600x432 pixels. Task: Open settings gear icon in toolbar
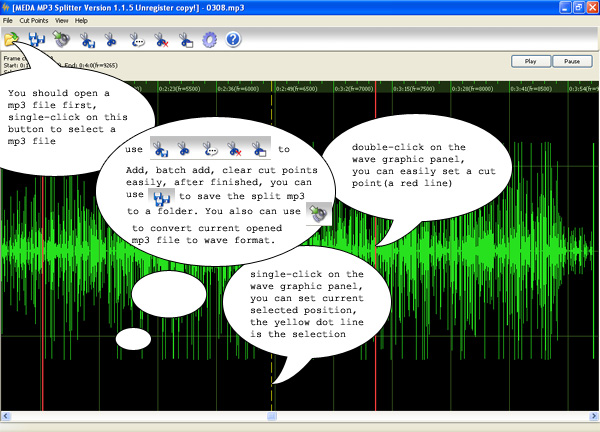[x=209, y=40]
